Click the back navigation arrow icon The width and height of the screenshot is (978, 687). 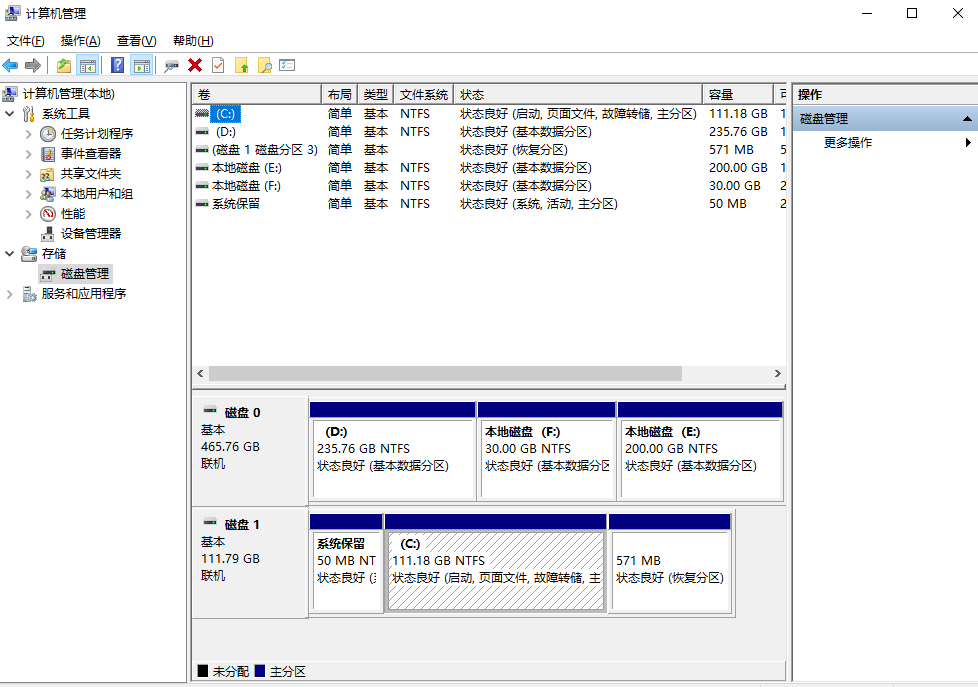coord(10,65)
